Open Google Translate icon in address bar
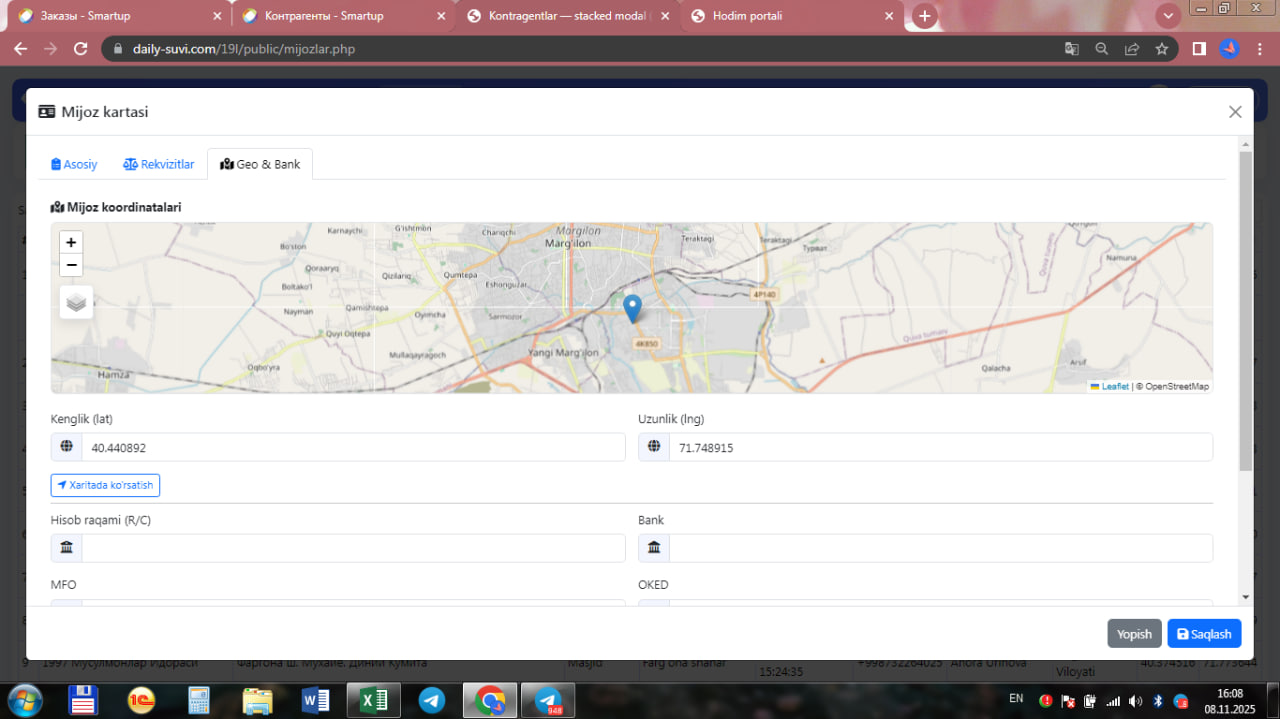This screenshot has height=719, width=1280. pos(1071,49)
